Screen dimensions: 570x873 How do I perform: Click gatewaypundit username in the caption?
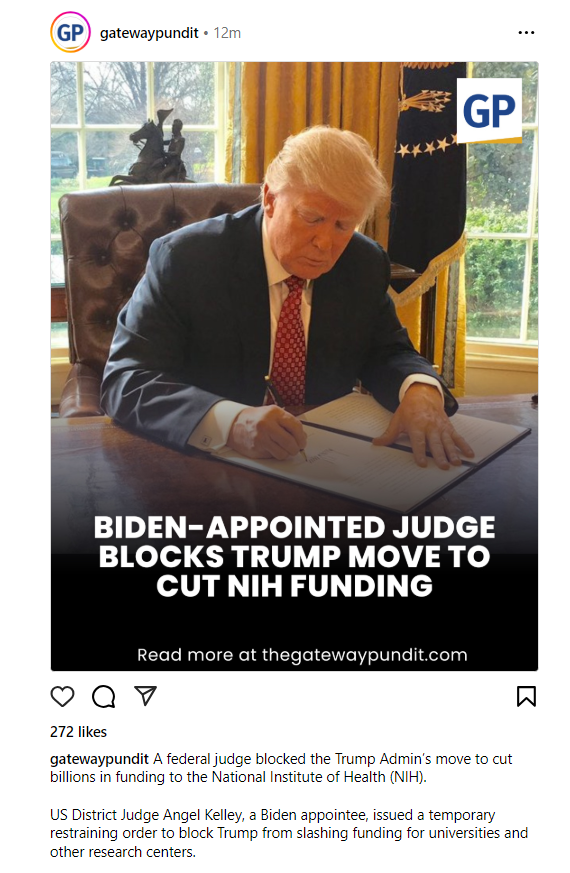99,759
